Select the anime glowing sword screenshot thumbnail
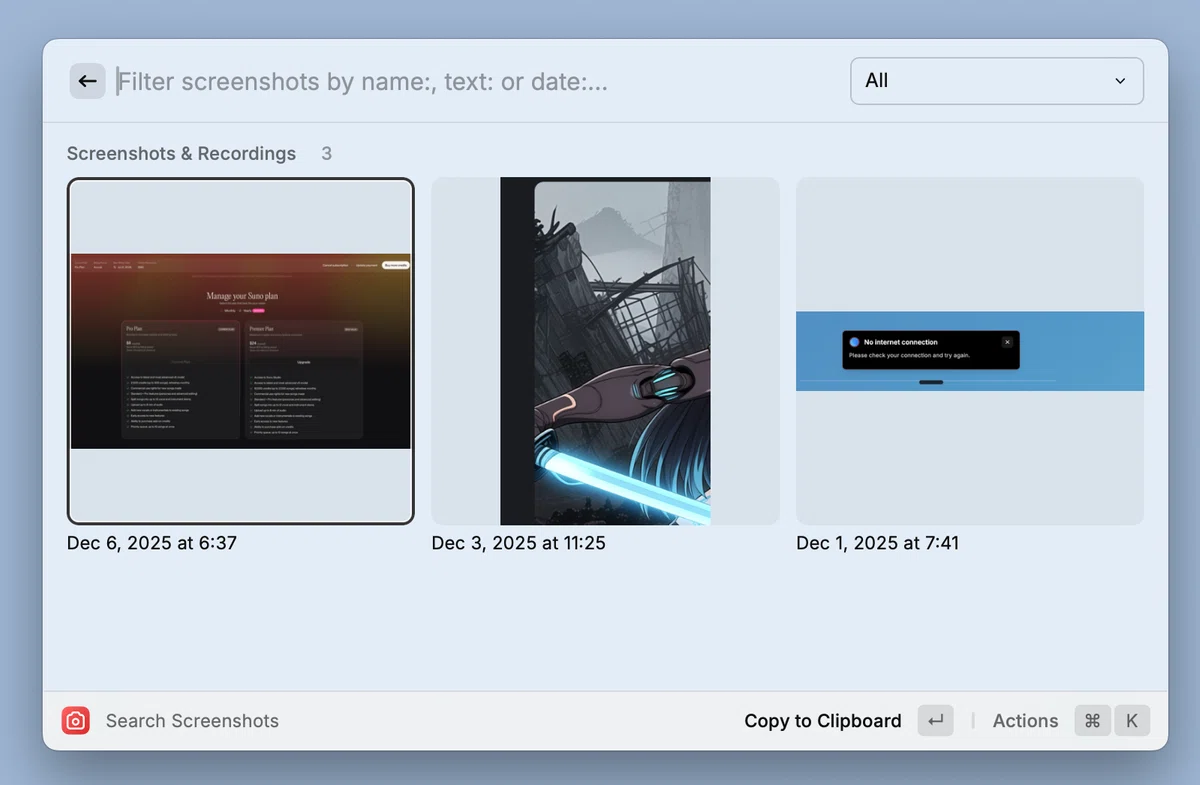 605,351
